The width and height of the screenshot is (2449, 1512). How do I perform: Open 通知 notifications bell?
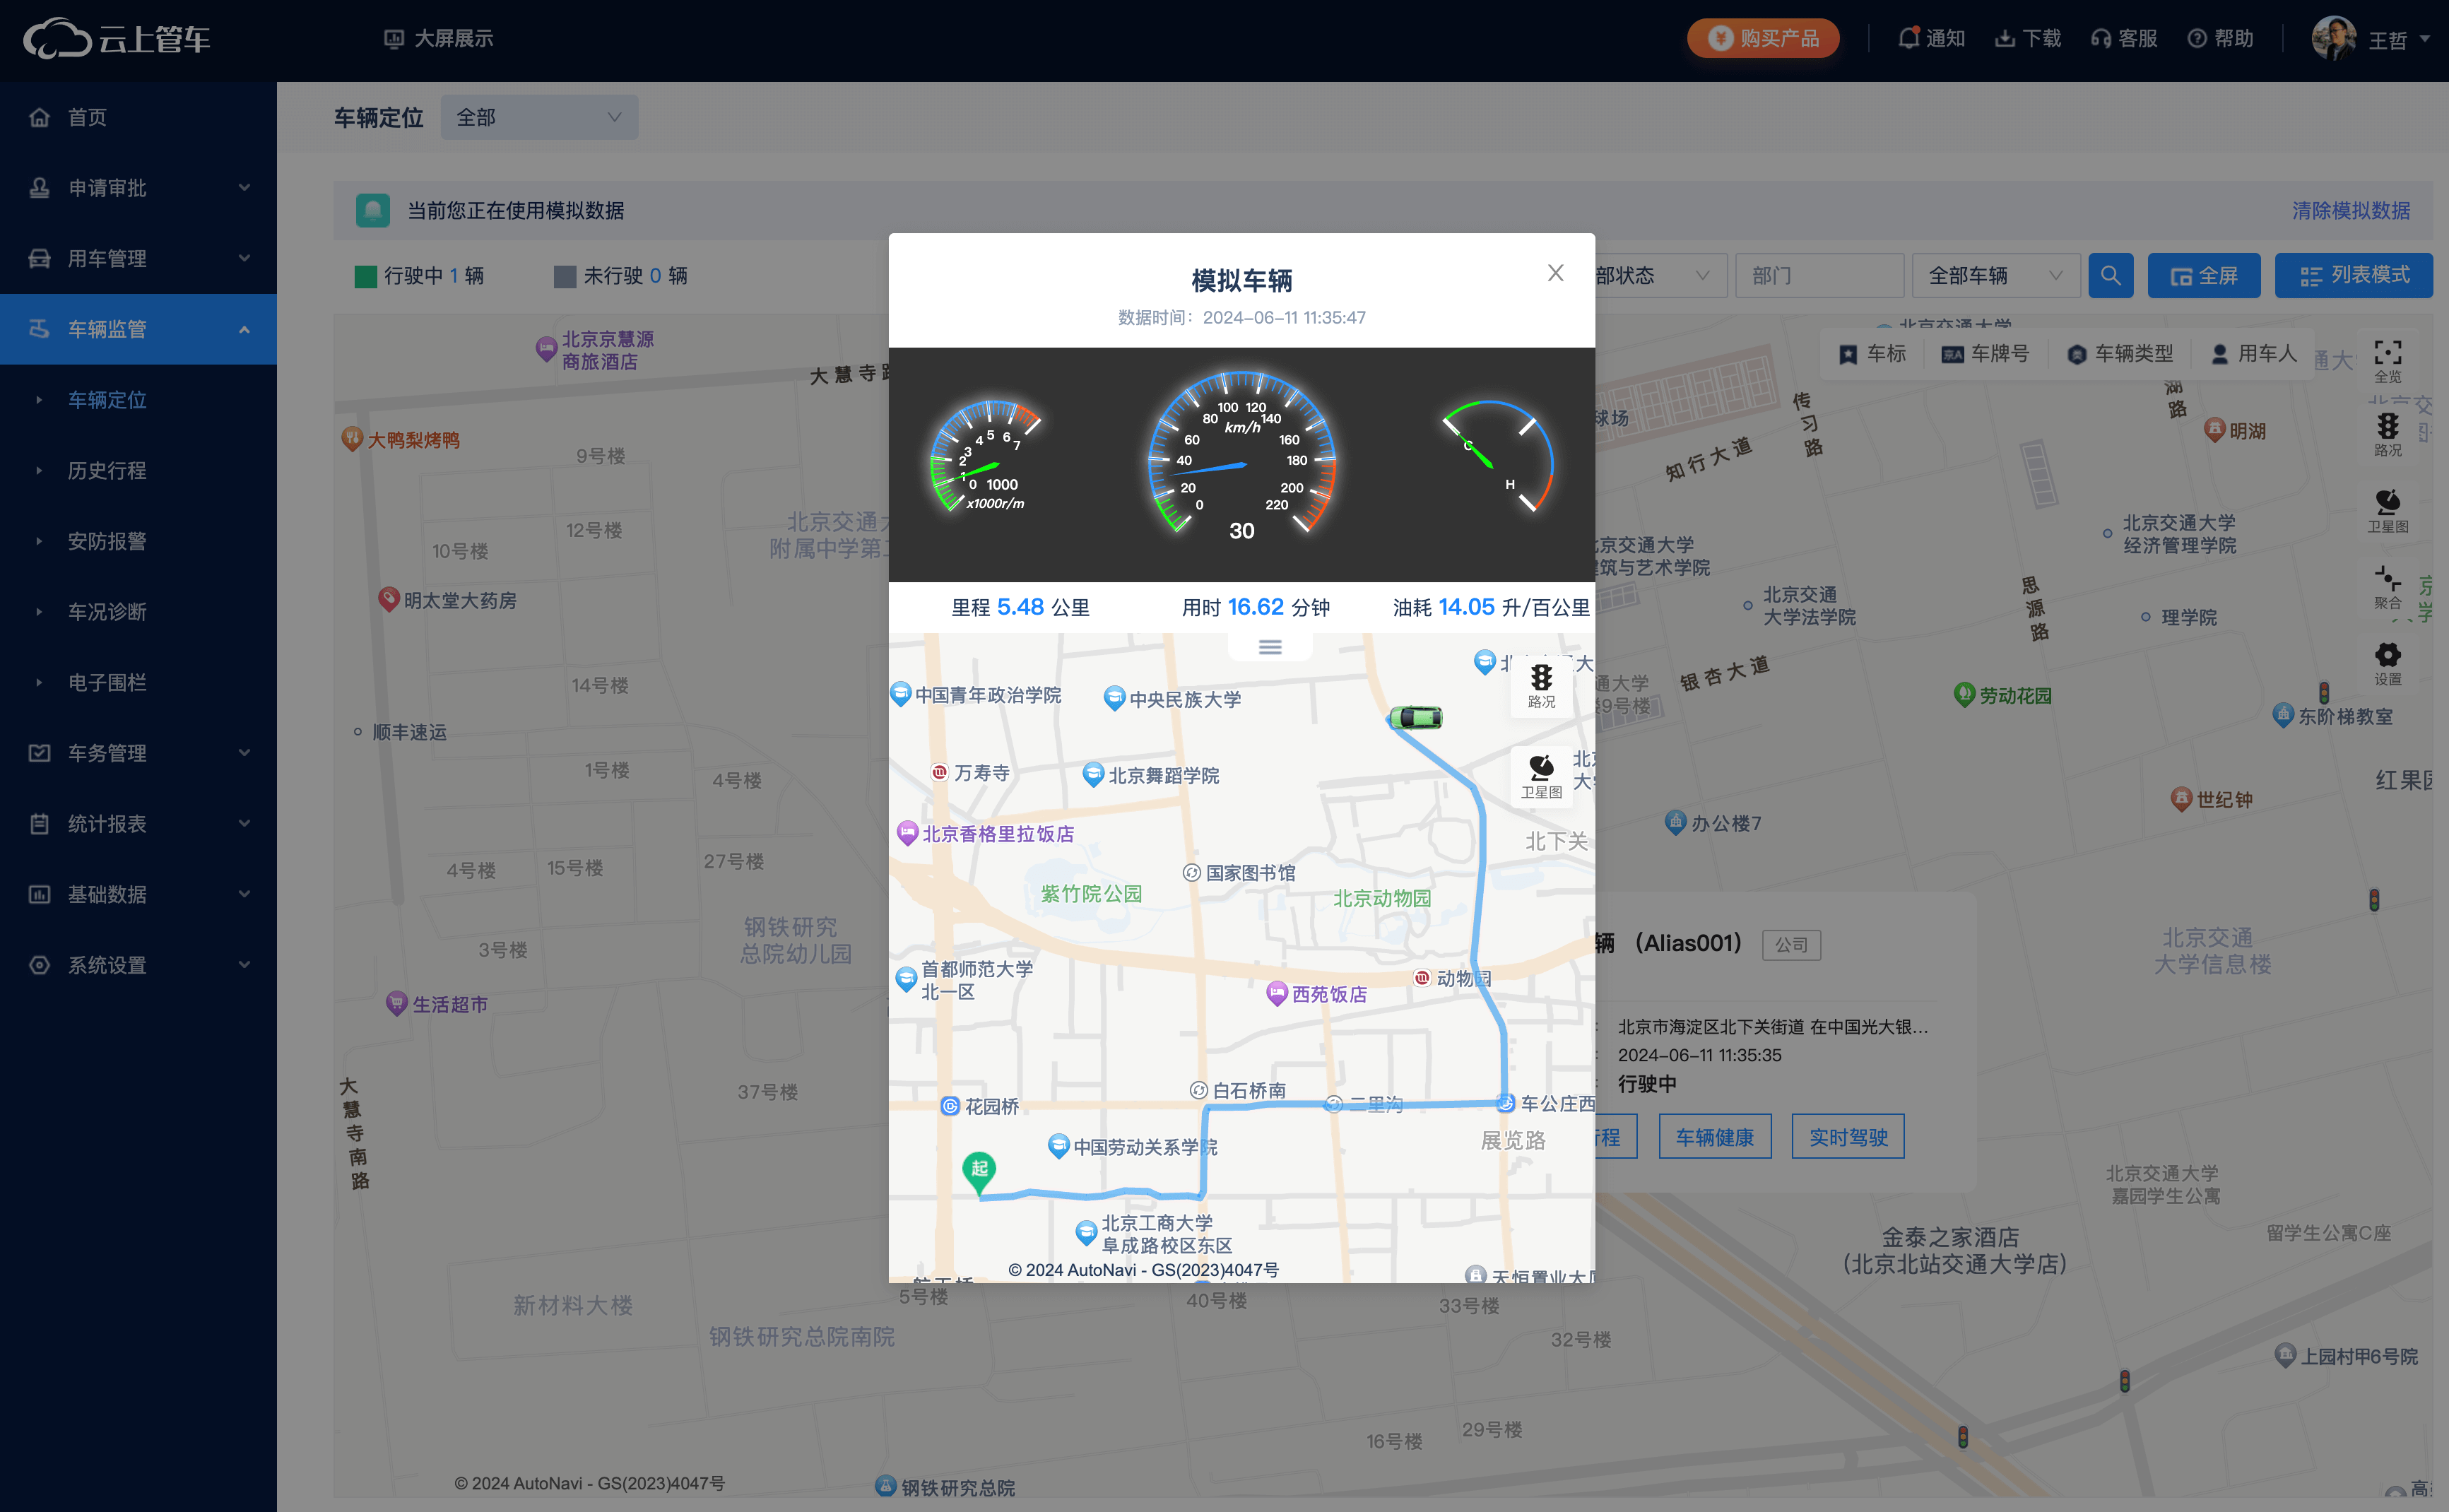(x=1931, y=39)
